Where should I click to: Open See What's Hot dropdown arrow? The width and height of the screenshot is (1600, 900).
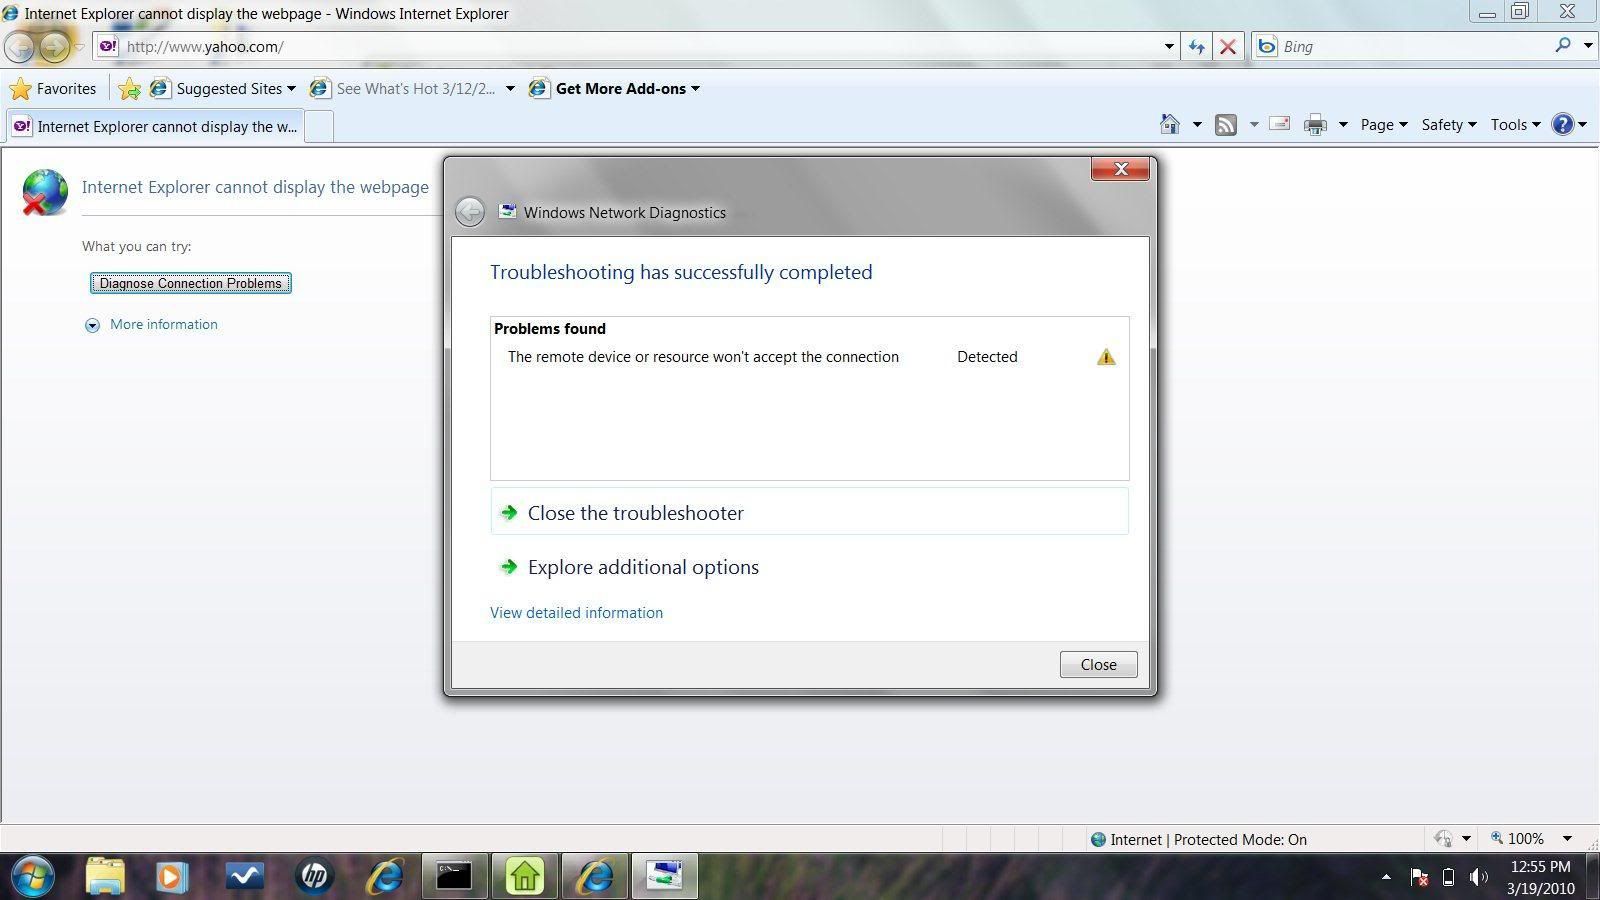[x=510, y=89]
